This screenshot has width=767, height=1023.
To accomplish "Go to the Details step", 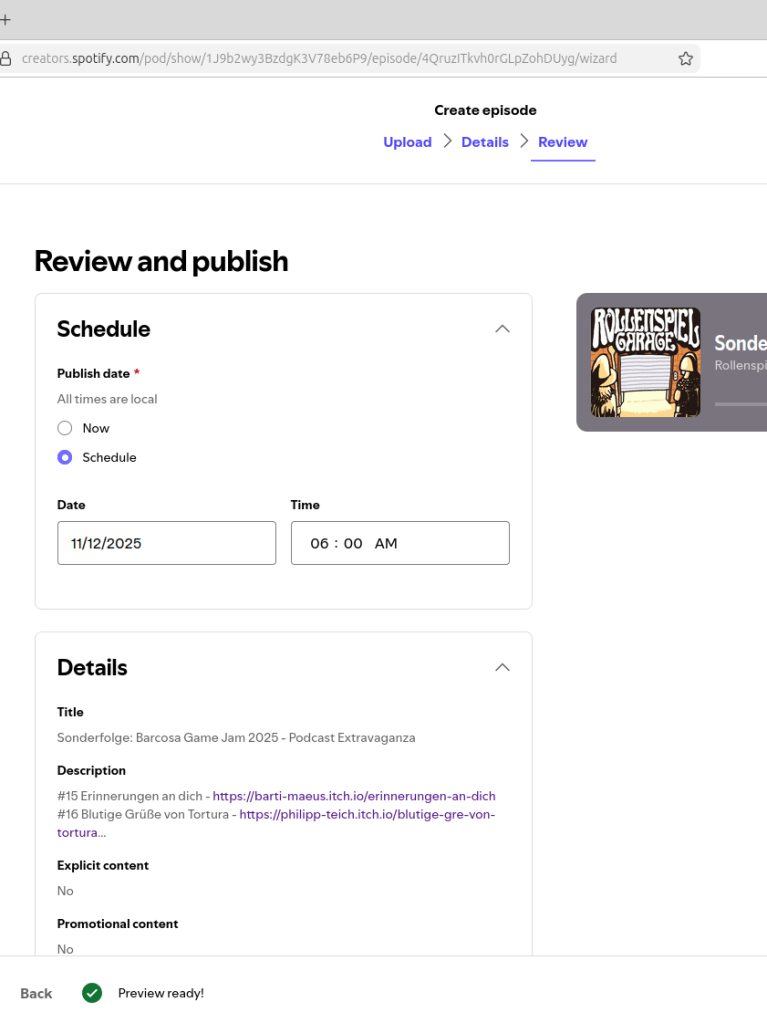I will point(485,142).
